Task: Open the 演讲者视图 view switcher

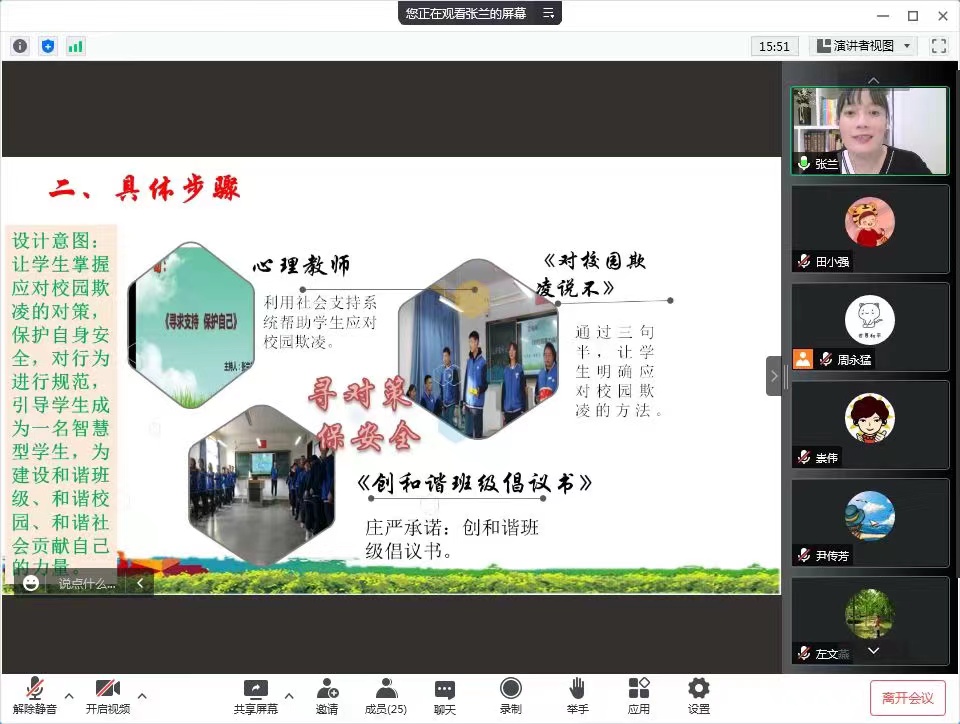Action: [x=862, y=45]
